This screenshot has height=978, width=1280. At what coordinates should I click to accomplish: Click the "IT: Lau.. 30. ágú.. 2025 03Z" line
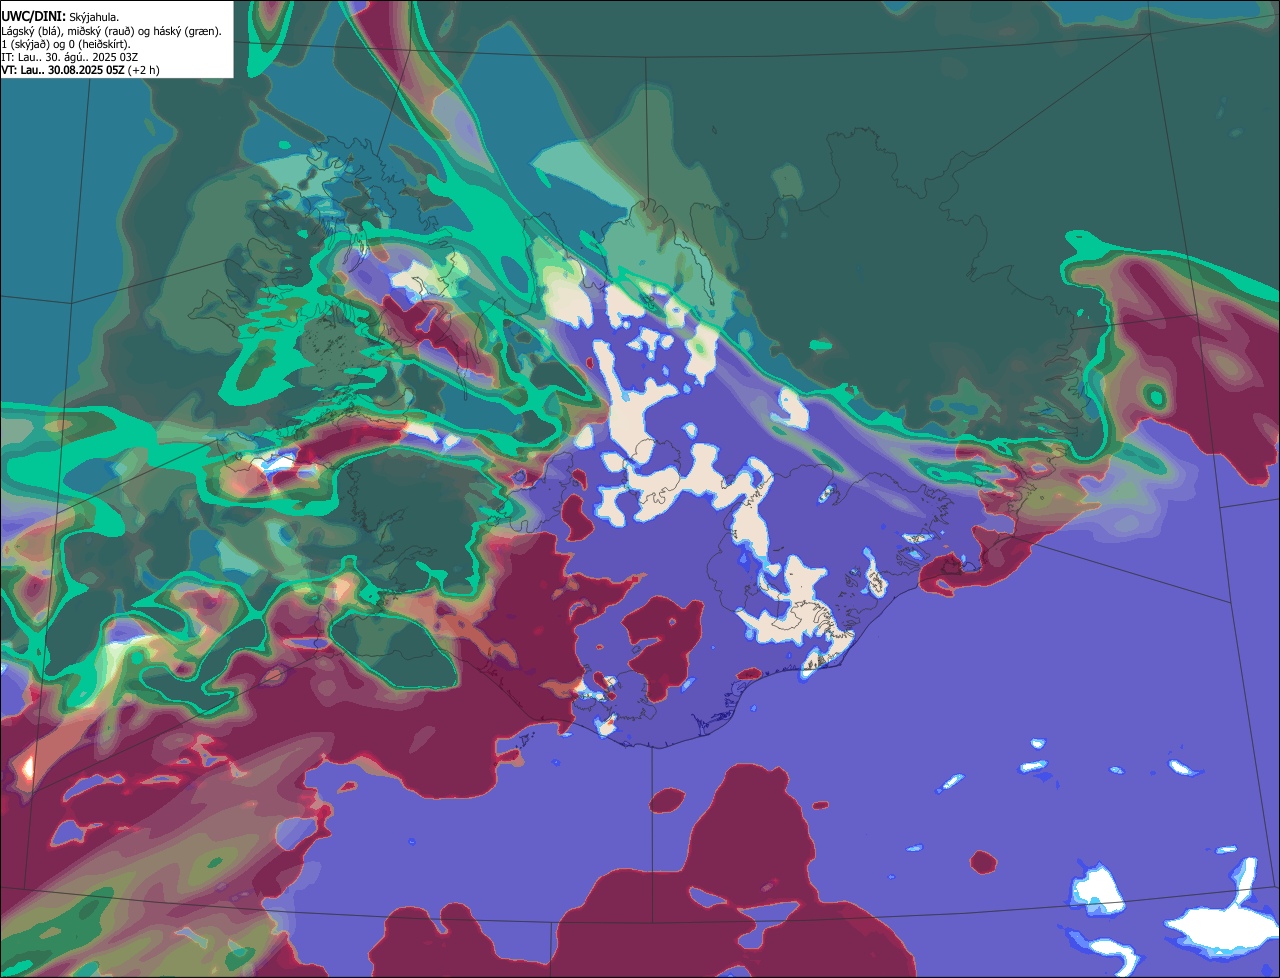69,57
